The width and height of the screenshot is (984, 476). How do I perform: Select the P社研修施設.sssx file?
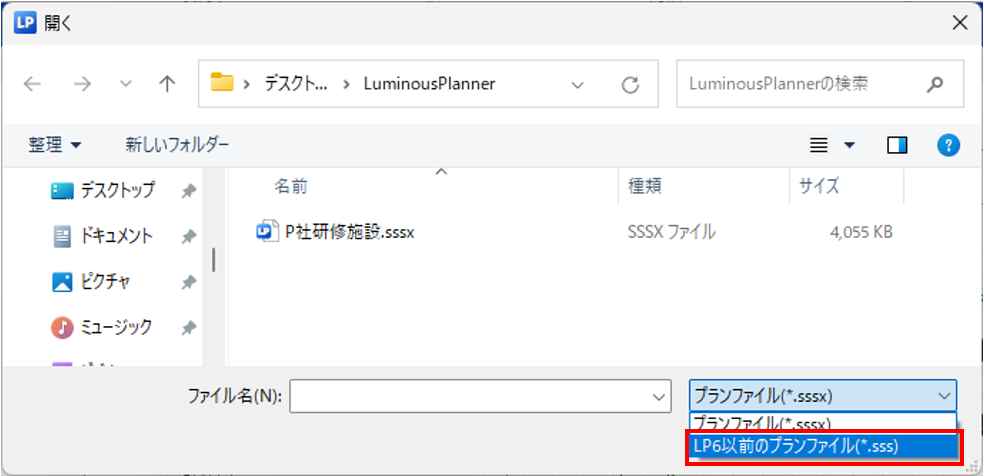pos(349,232)
